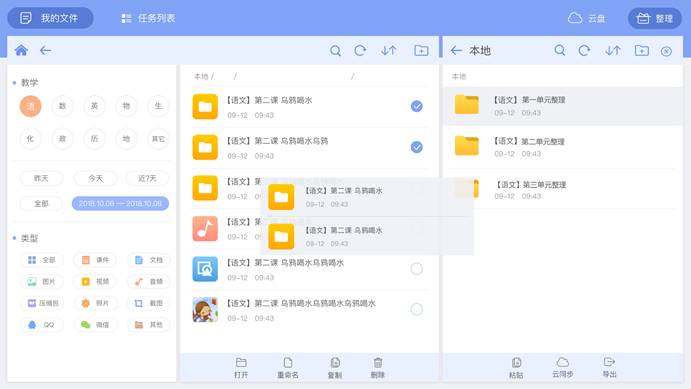This screenshot has height=389, width=691.
Task: Switch to 任务列表 tab
Action: (148, 18)
